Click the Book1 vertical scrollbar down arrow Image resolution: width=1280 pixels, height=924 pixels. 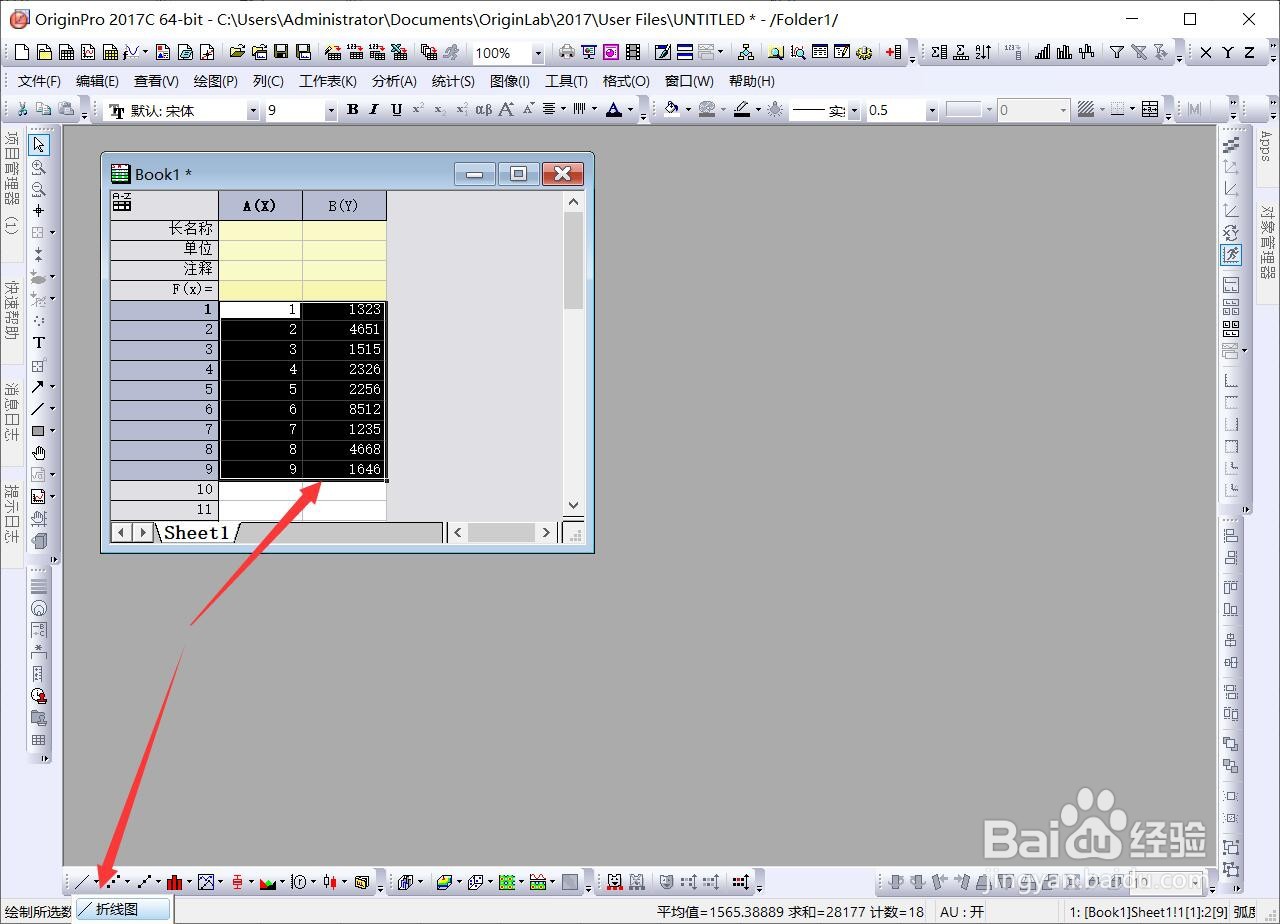click(573, 506)
